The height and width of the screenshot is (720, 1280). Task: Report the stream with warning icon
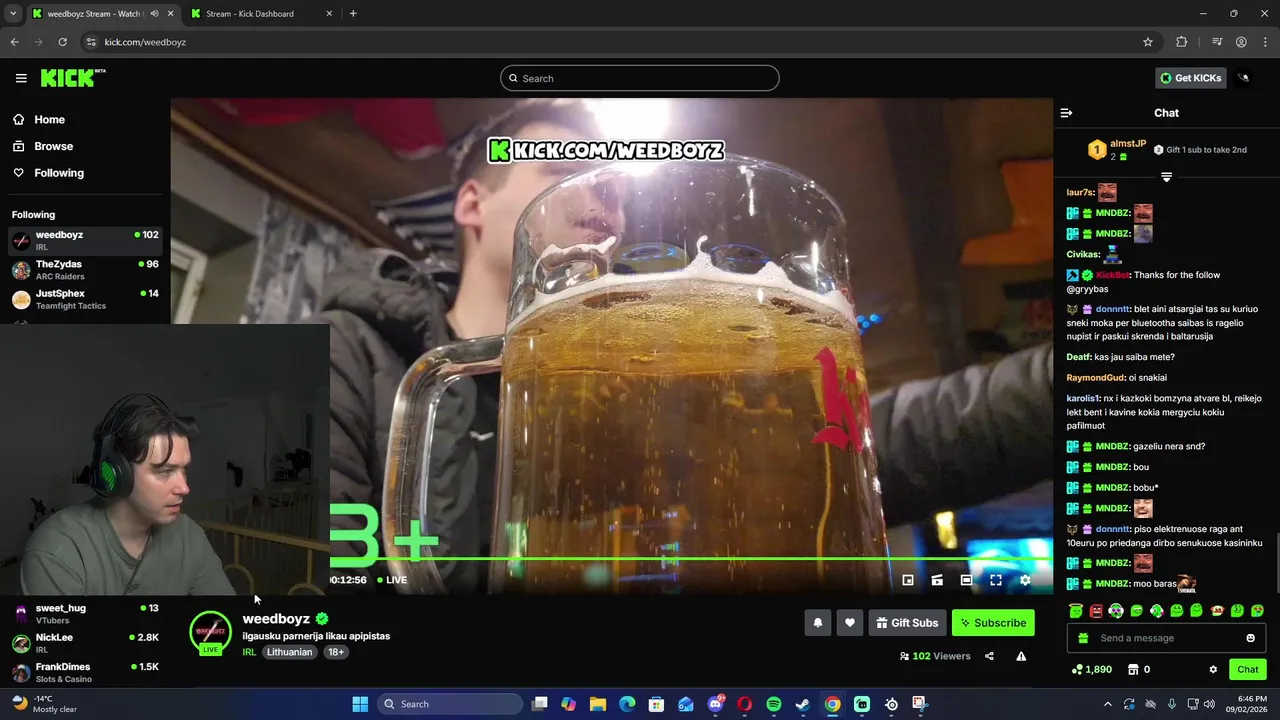pyautogui.click(x=1021, y=656)
